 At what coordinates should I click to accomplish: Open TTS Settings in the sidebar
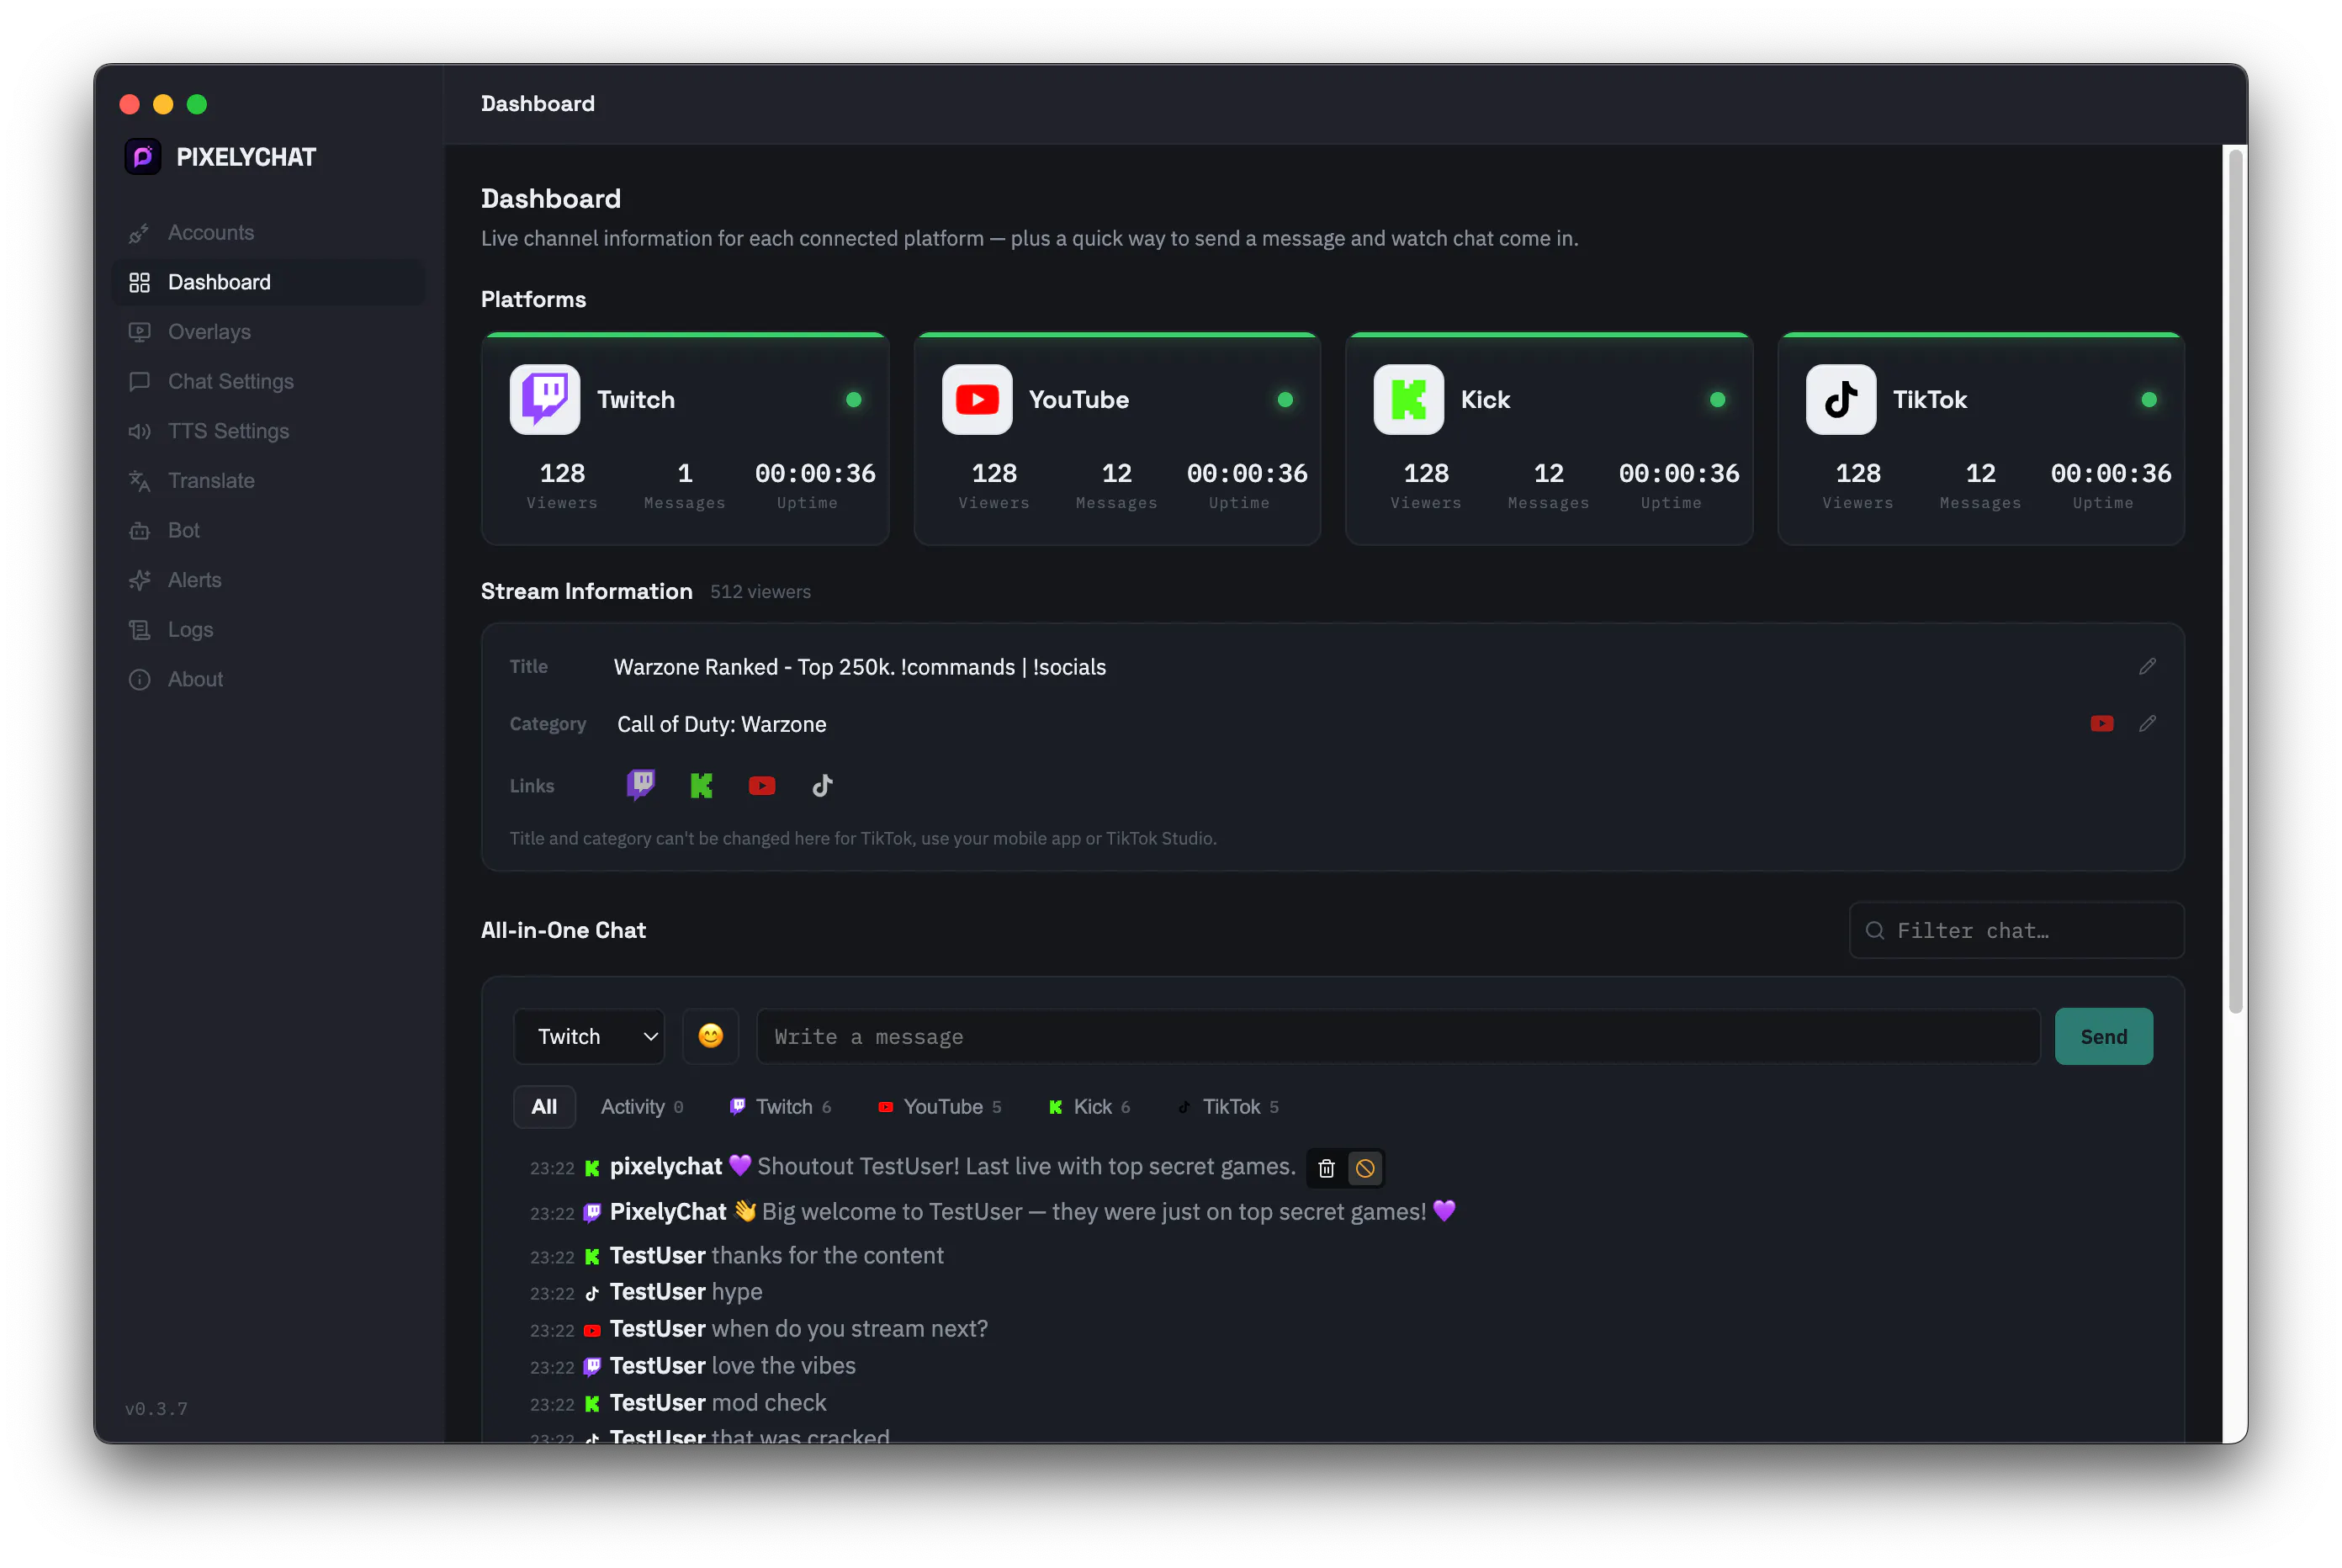pos(268,432)
